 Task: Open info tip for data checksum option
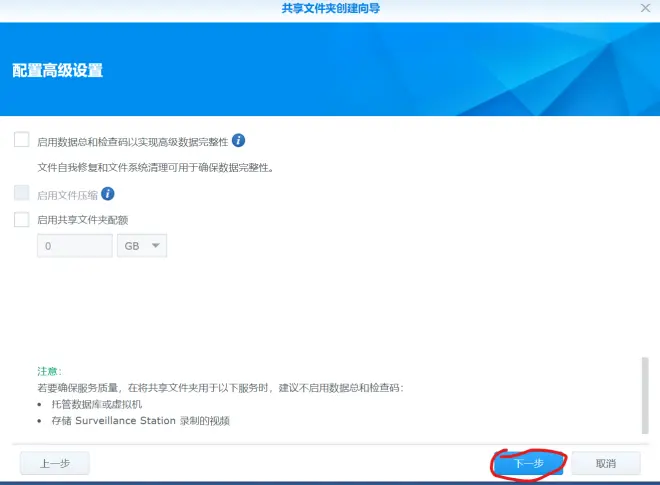click(x=238, y=140)
